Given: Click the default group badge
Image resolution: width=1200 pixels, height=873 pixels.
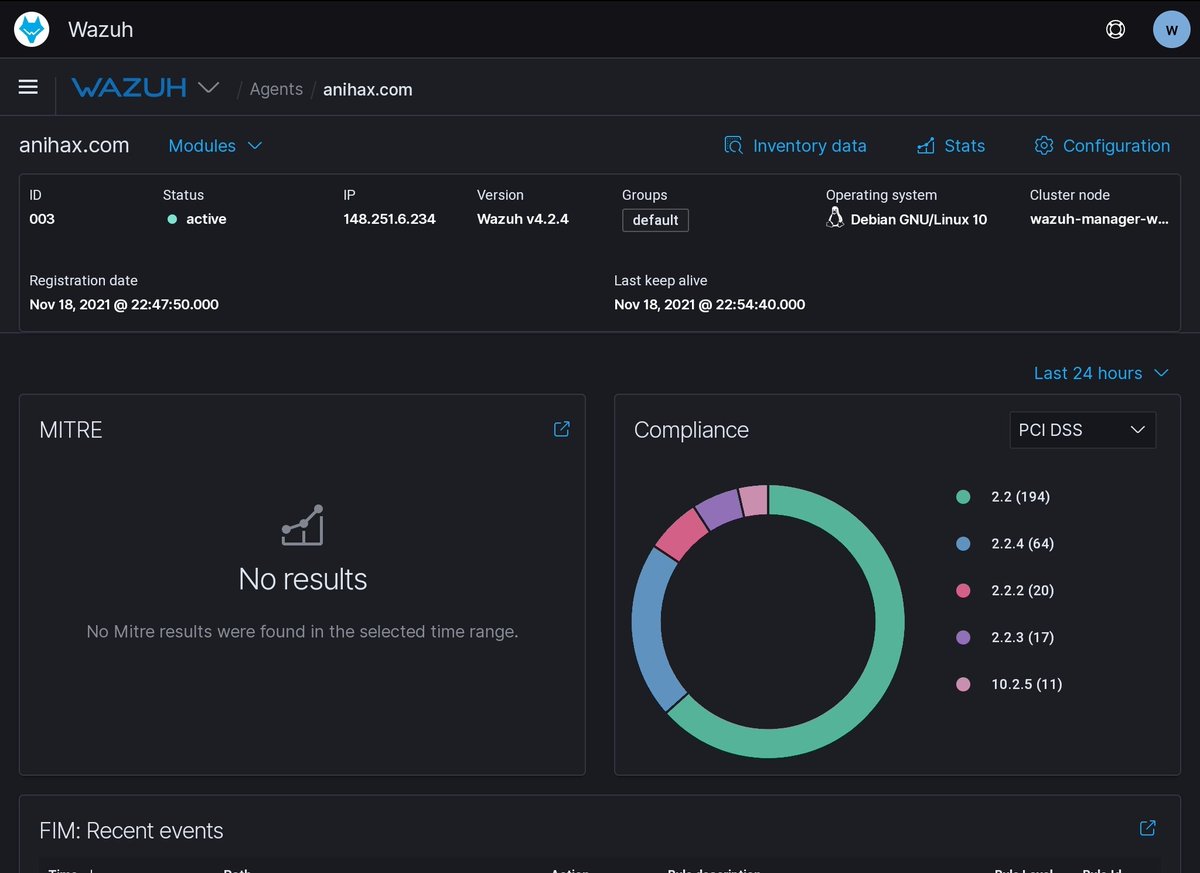Looking at the screenshot, I should (x=655, y=220).
